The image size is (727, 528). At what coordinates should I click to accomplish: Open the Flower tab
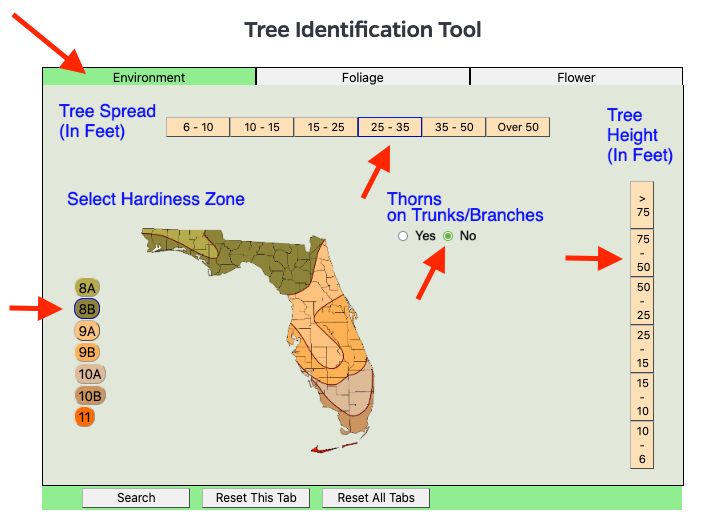[x=576, y=77]
